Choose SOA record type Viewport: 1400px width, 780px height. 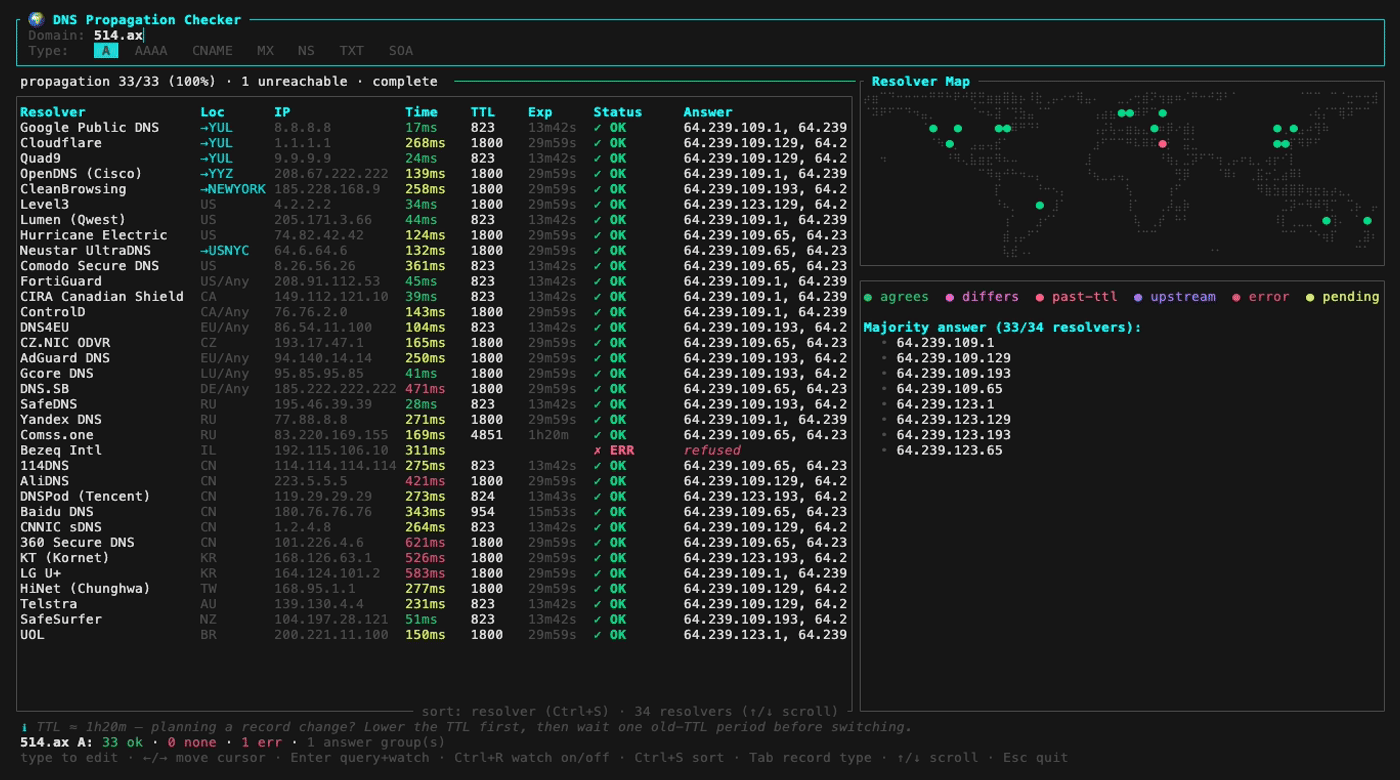tap(400, 51)
